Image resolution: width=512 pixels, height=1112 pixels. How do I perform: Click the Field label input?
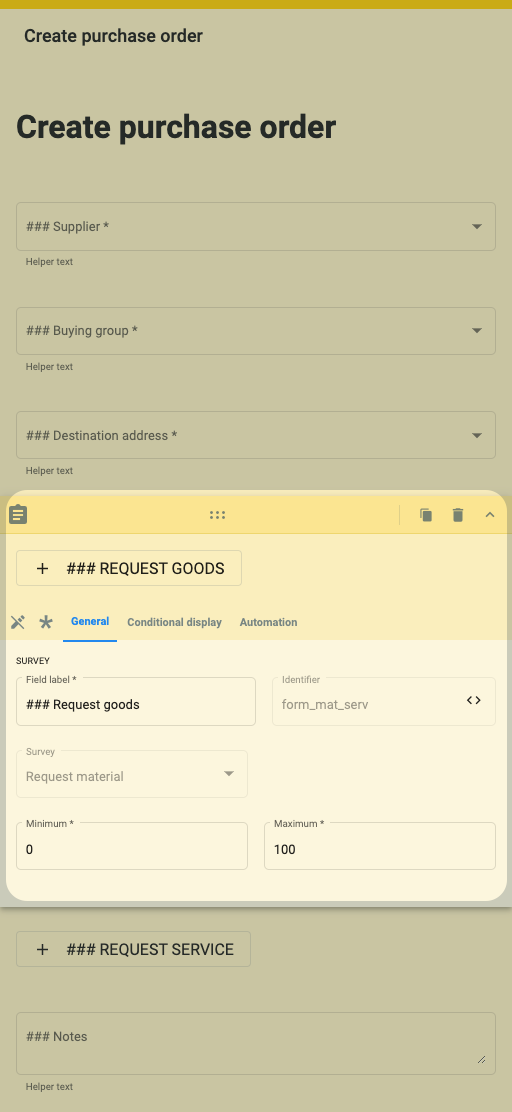136,702
